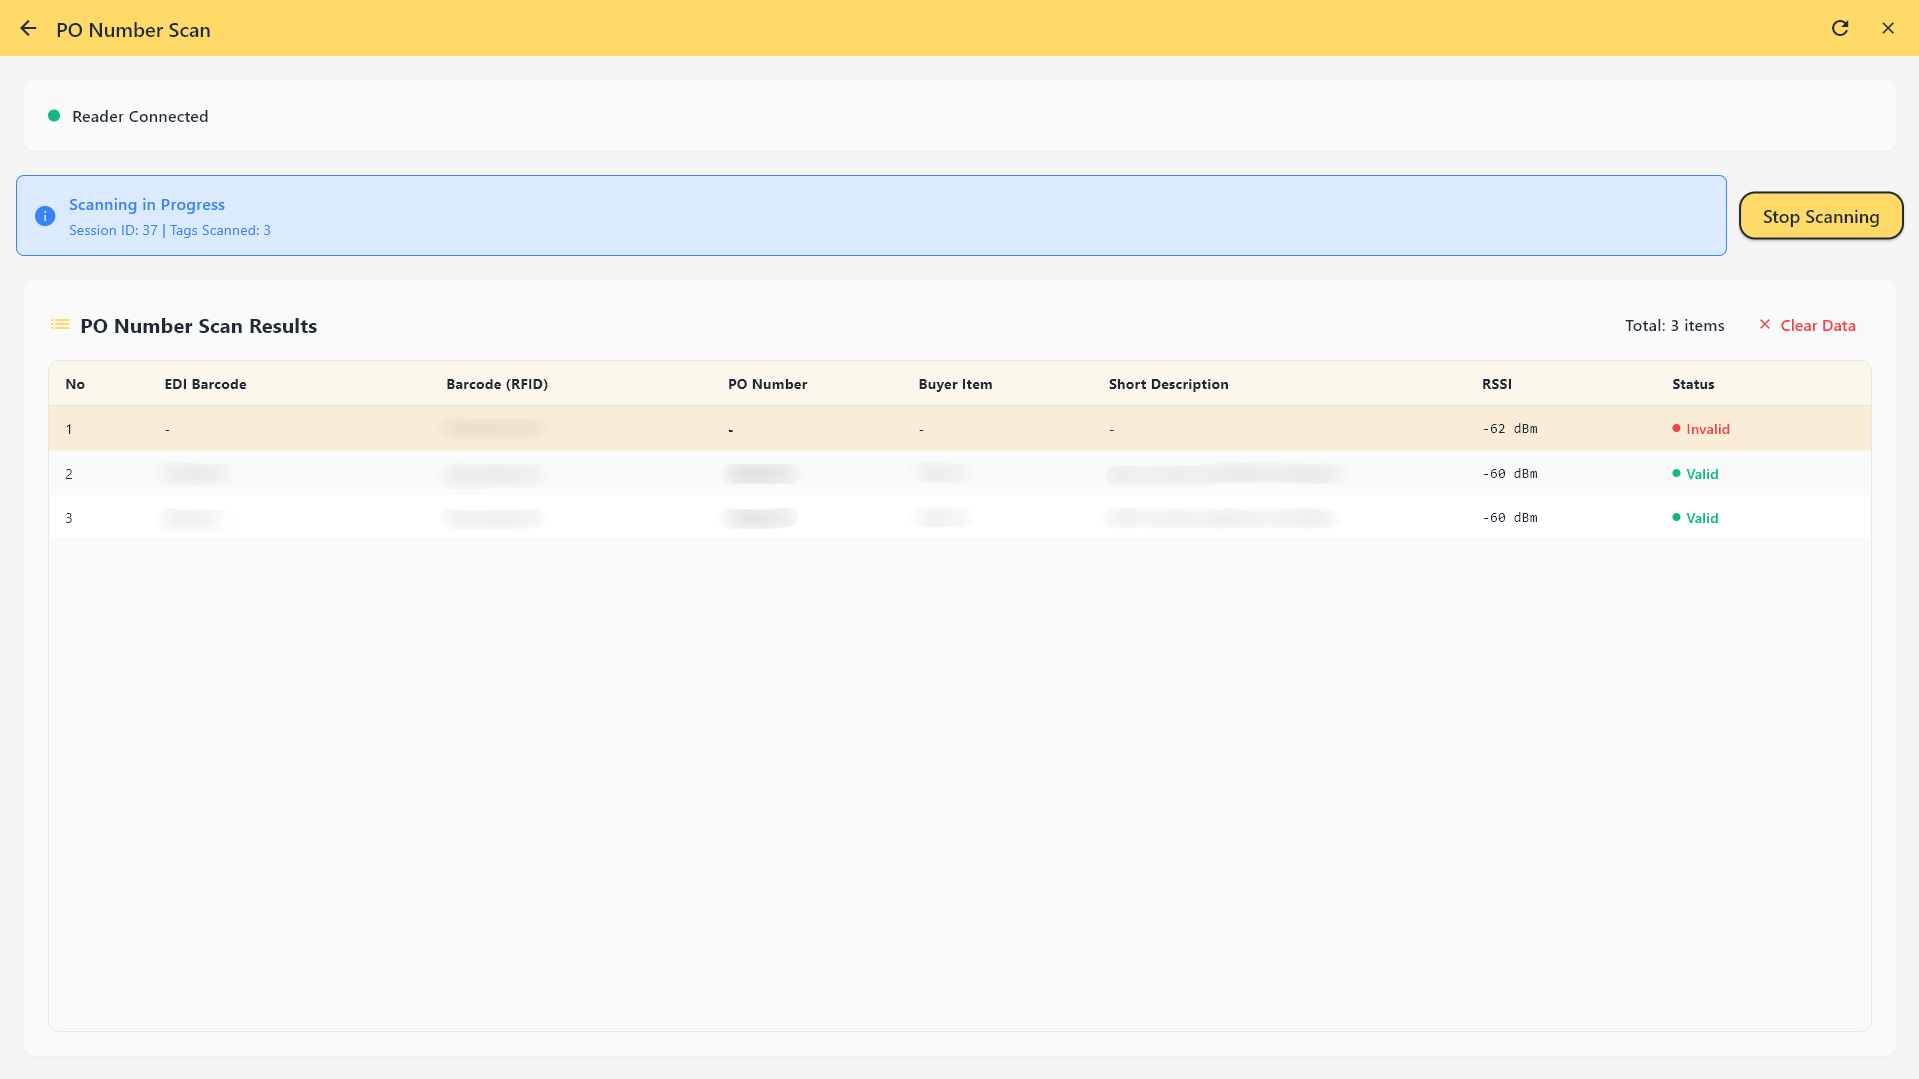
Task: Click the green Reader Connected indicator
Action: coord(54,116)
